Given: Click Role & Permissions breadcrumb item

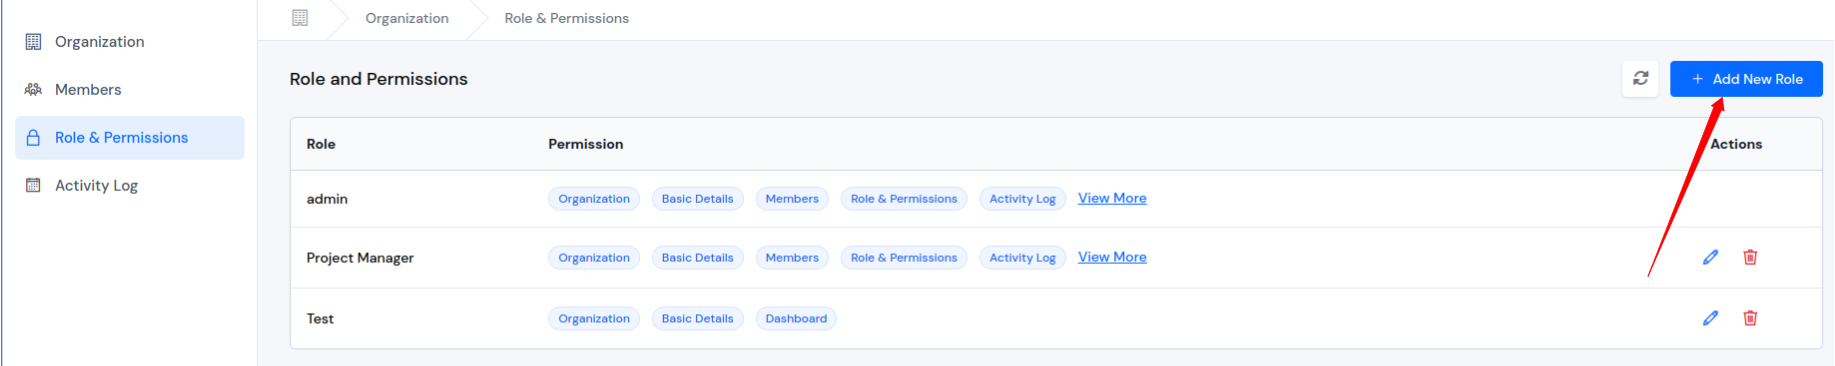Looking at the screenshot, I should [567, 18].
